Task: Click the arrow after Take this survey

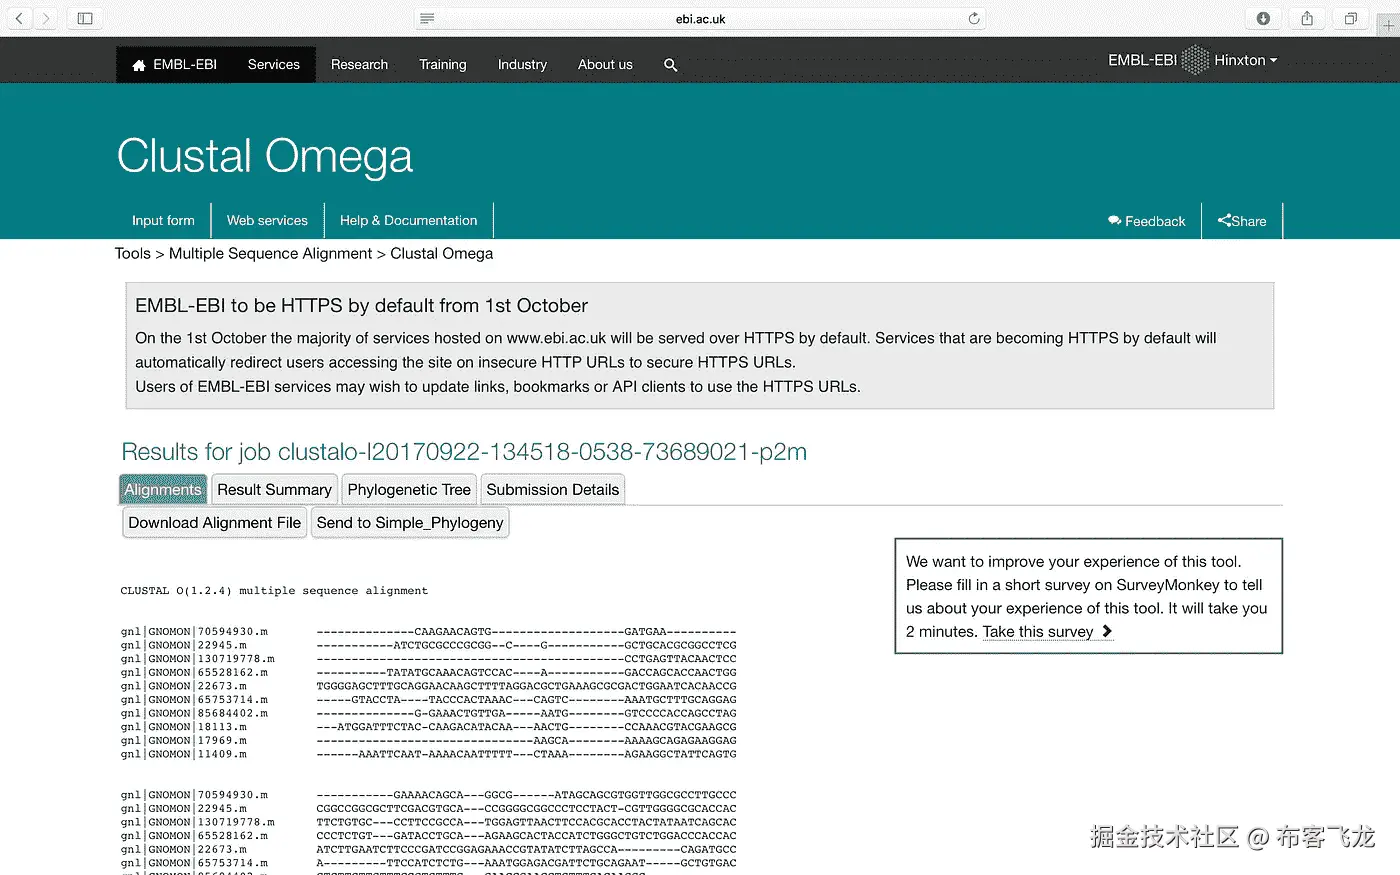Action: pos(1106,631)
